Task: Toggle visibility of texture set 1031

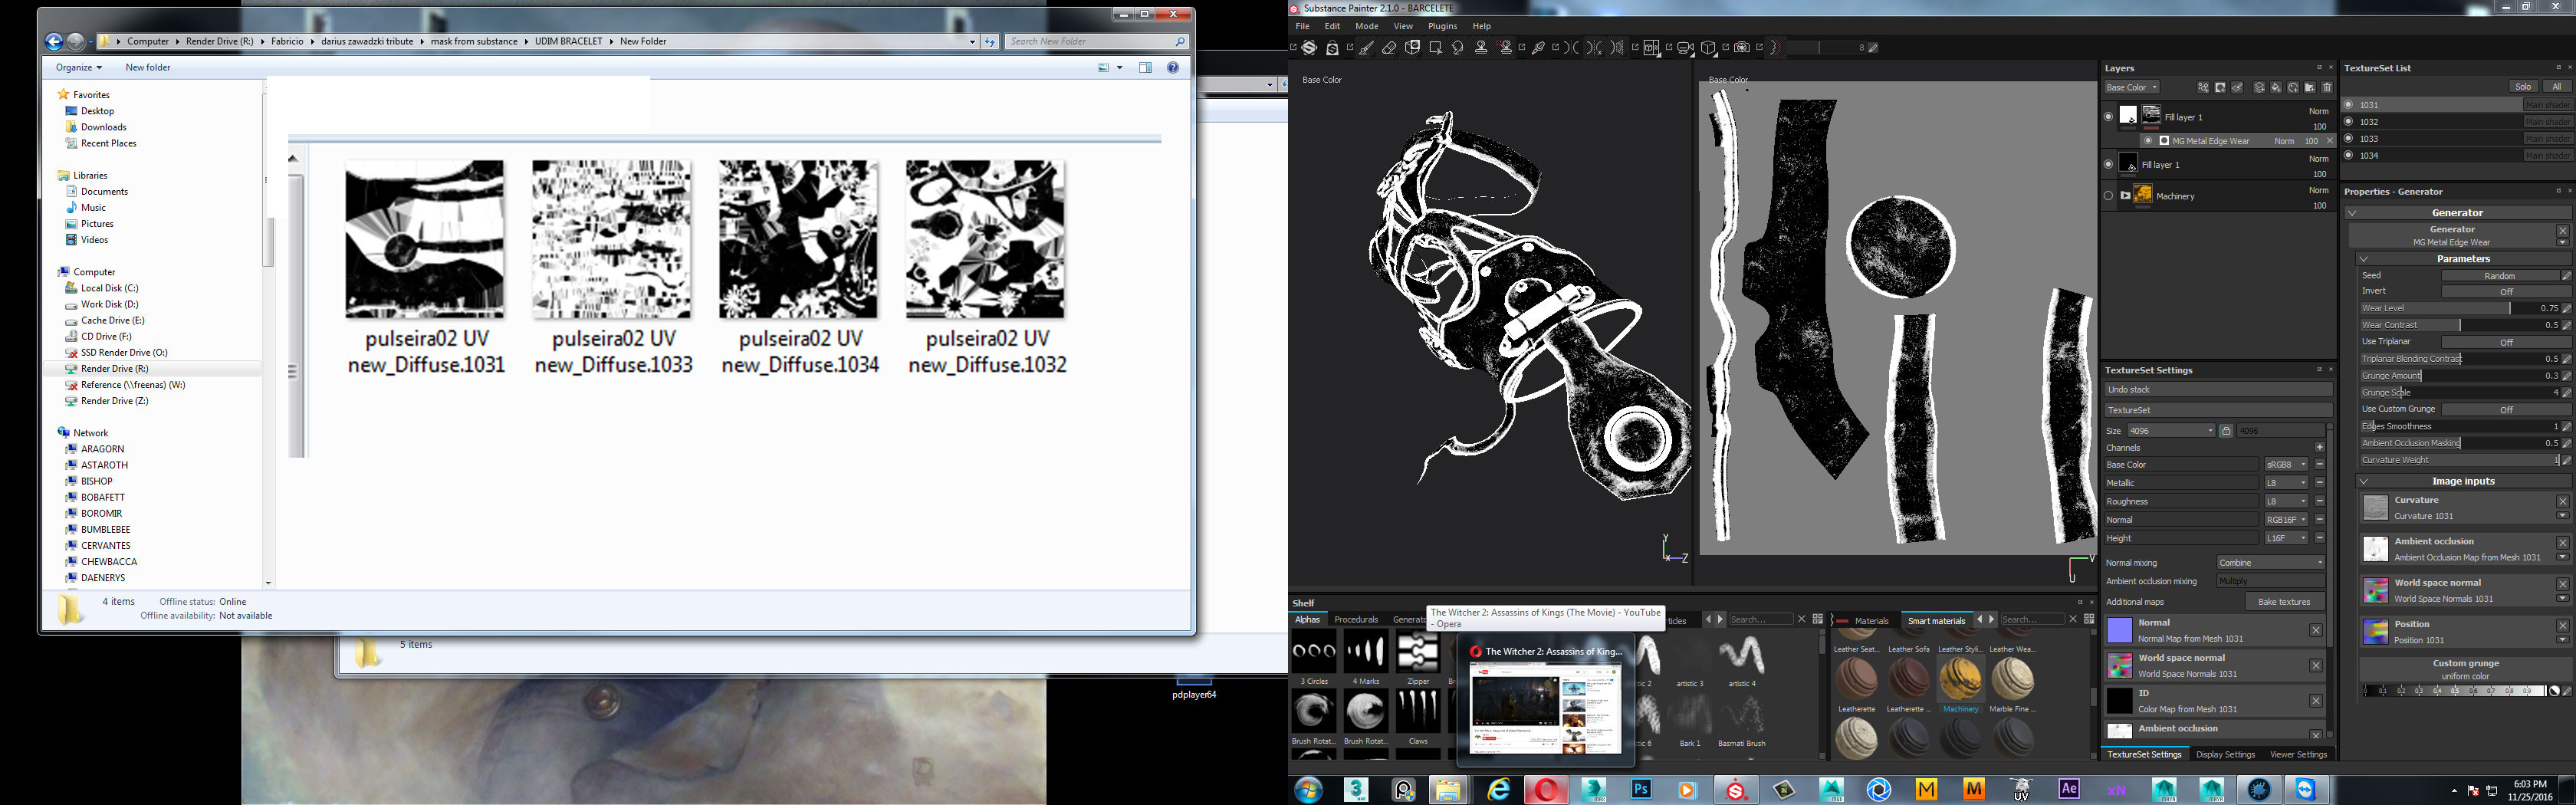Action: 2349,104
